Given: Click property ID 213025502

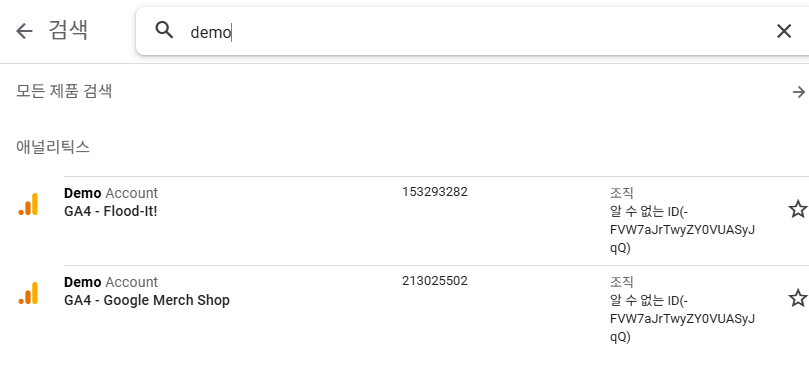Looking at the screenshot, I should [x=435, y=281].
